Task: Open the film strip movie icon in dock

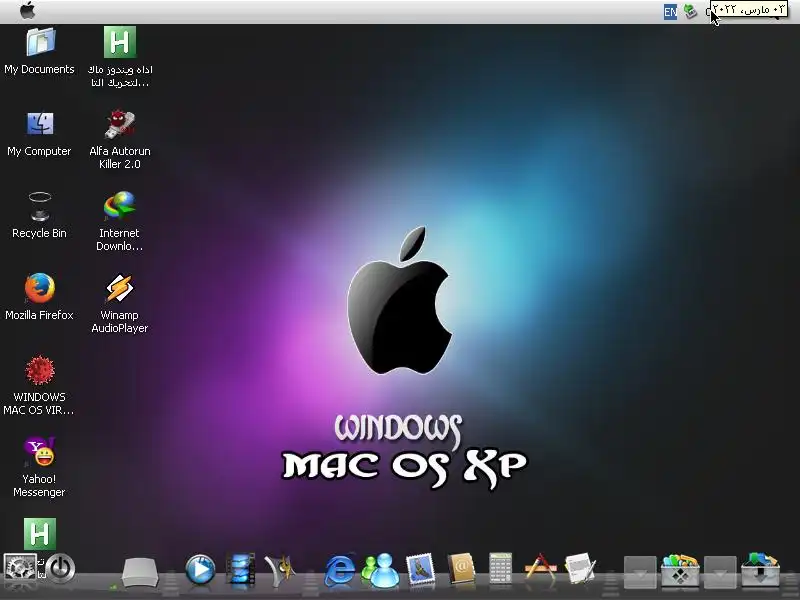Action: pos(240,569)
